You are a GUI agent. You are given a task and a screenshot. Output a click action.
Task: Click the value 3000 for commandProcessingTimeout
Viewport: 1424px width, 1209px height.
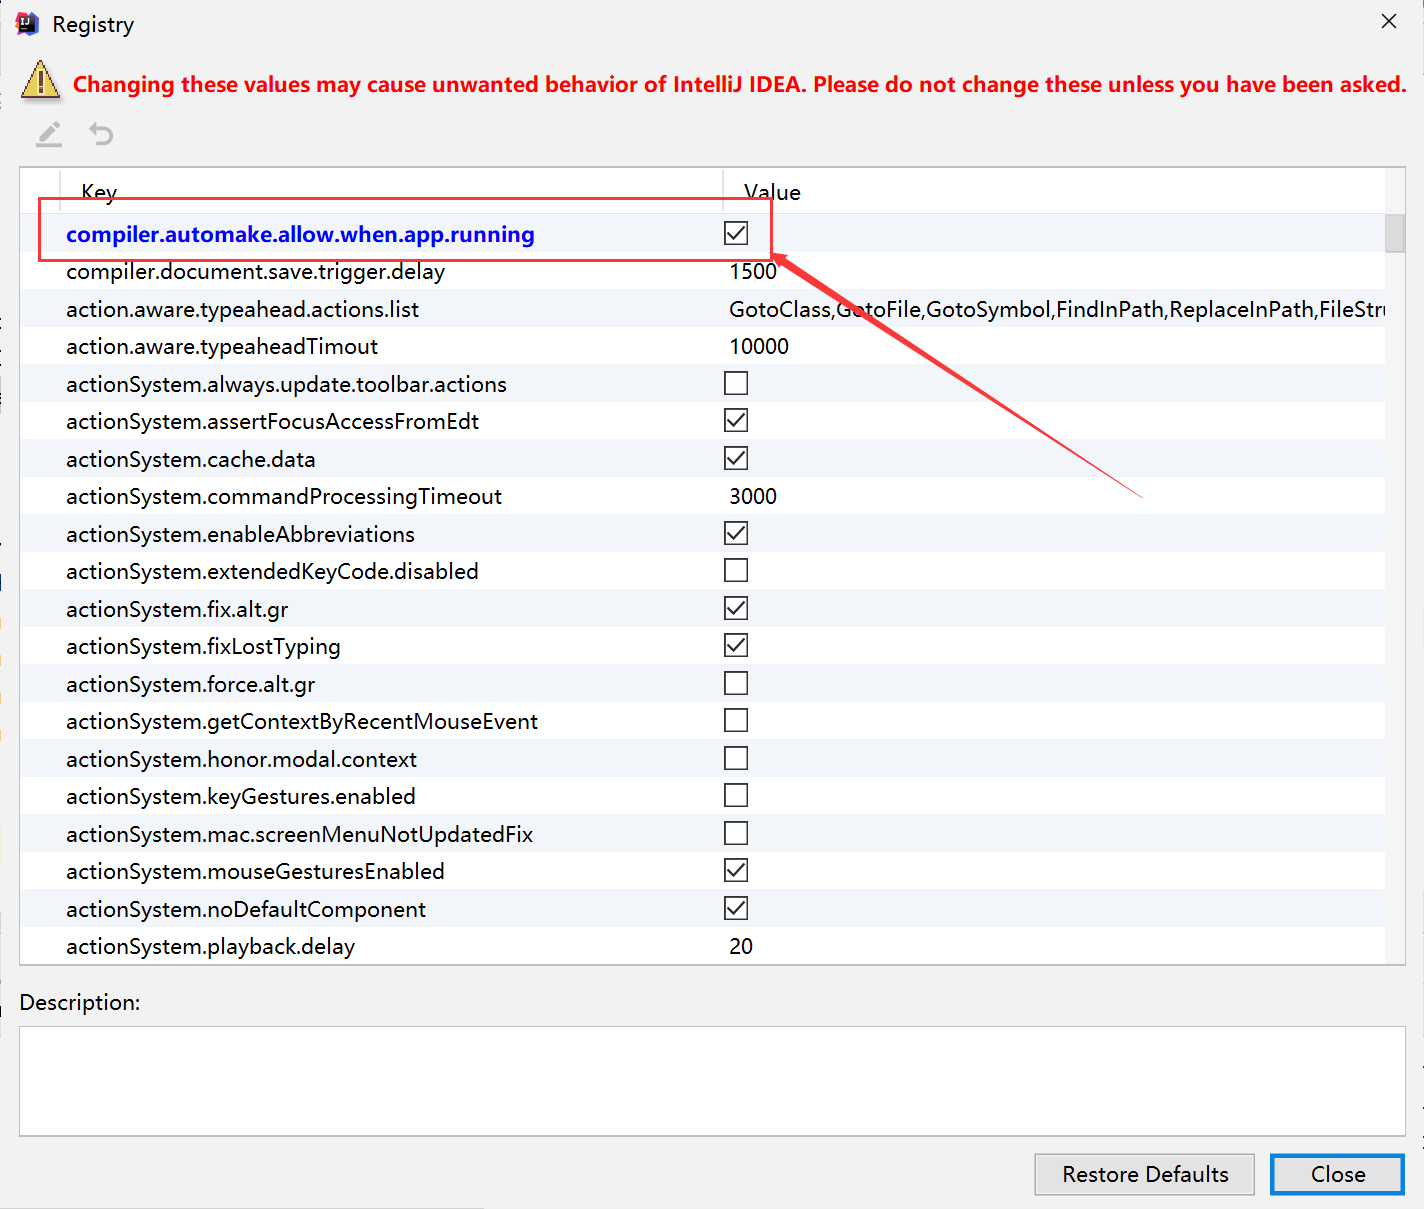click(x=753, y=496)
